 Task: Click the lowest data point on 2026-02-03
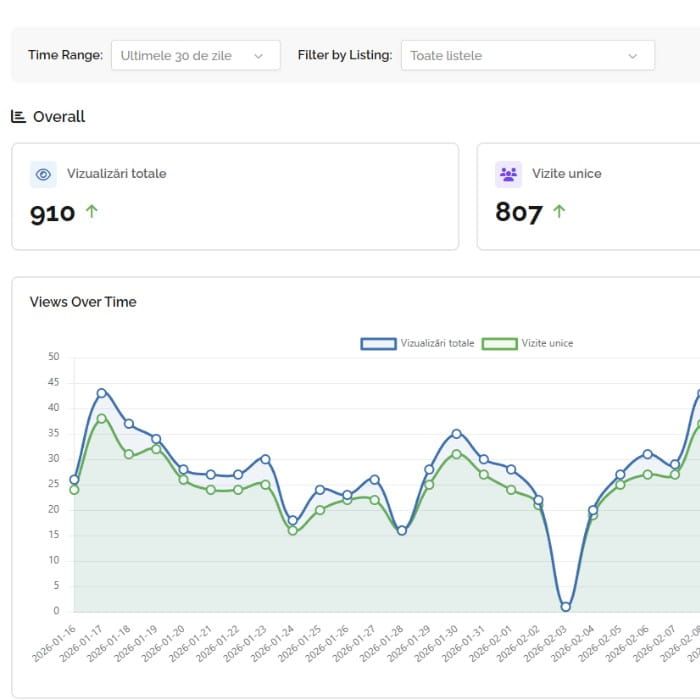tap(565, 606)
